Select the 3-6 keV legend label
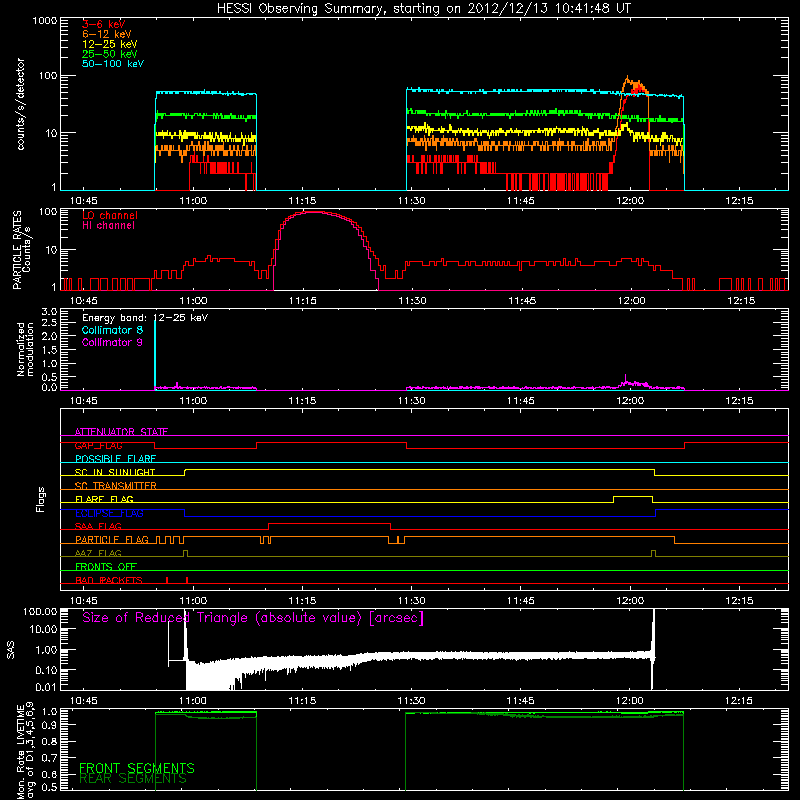Viewport: 800px width, 800px height. [x=103, y=24]
